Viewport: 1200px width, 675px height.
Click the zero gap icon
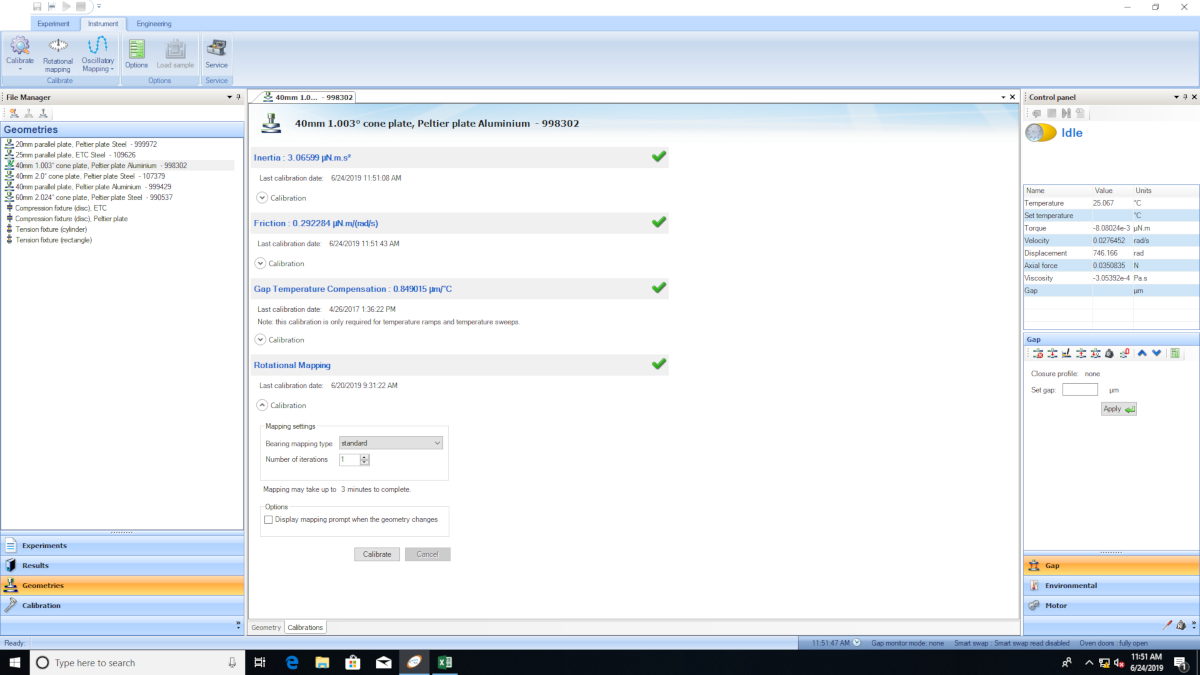pos(1124,353)
